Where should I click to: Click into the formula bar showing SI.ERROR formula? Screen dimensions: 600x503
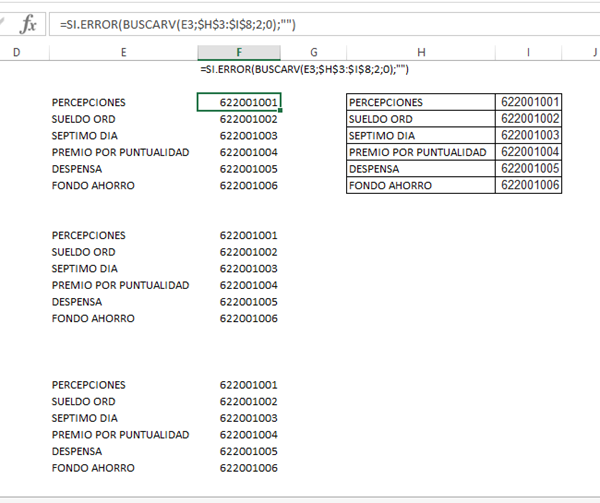click(324, 24)
